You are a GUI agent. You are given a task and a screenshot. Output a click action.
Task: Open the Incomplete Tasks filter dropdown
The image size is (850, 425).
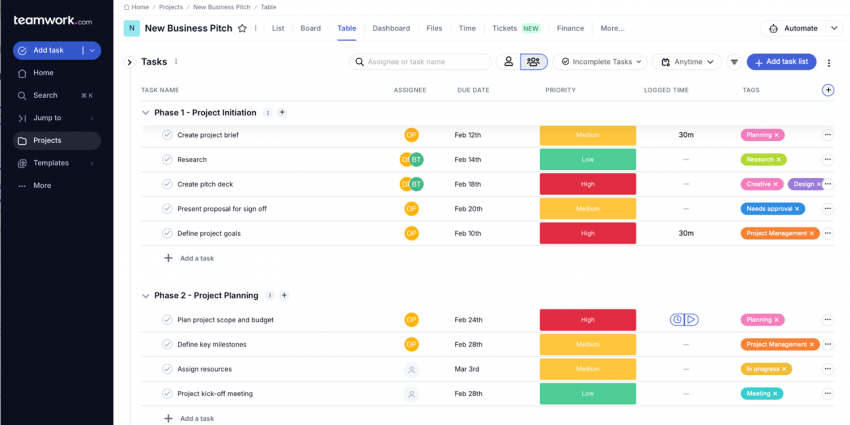600,62
